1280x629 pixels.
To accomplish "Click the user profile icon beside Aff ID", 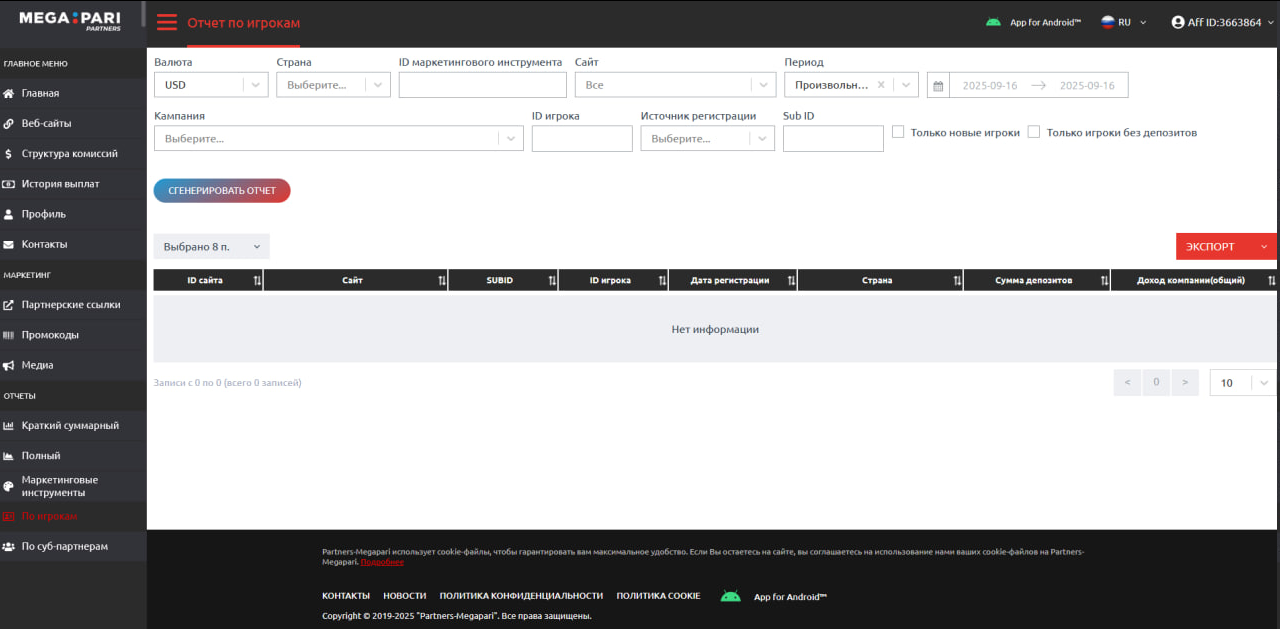I will click(x=1178, y=22).
